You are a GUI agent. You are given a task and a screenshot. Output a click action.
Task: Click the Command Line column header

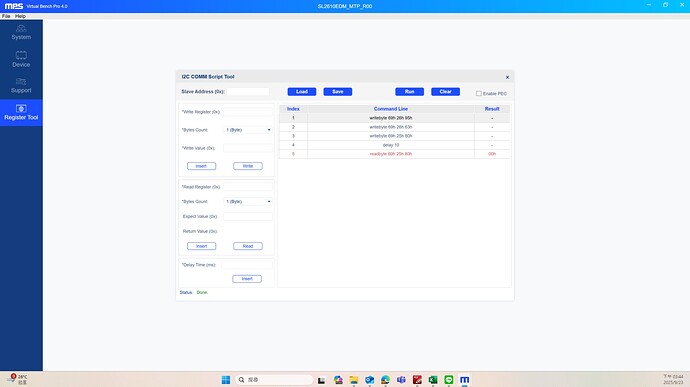click(x=391, y=109)
